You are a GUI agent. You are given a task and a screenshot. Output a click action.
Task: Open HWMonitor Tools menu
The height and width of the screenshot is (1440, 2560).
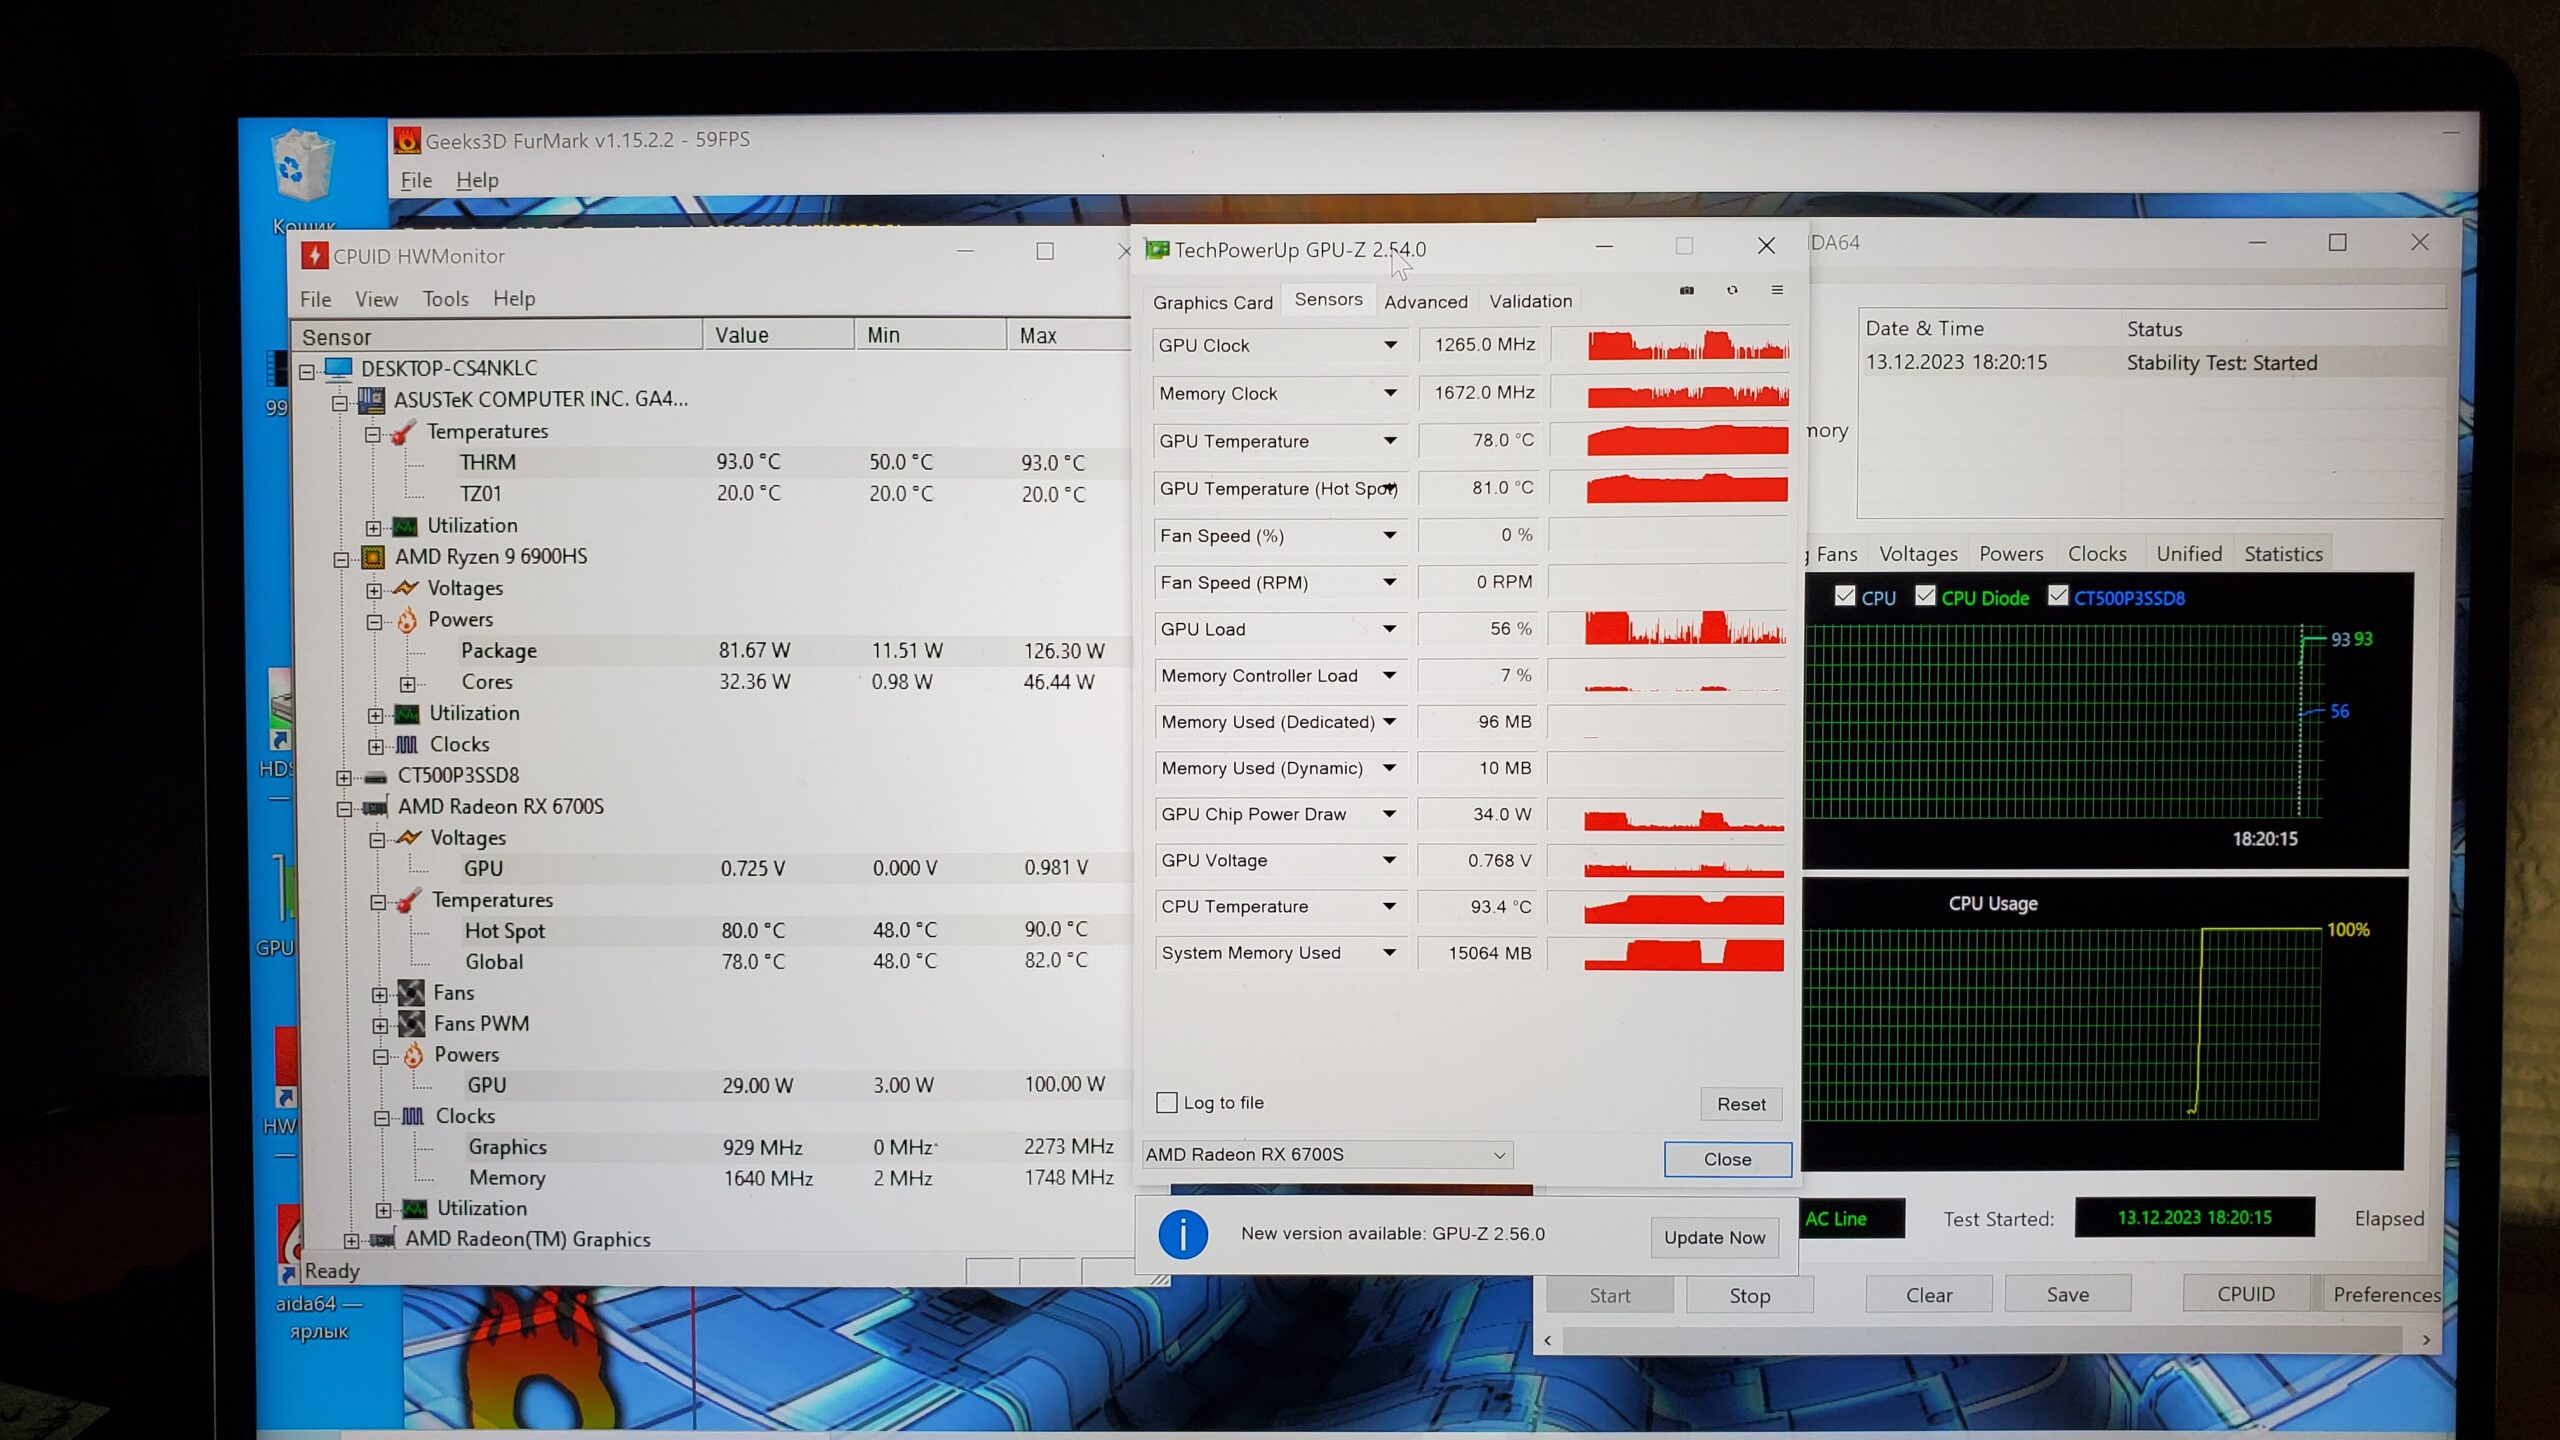click(445, 299)
